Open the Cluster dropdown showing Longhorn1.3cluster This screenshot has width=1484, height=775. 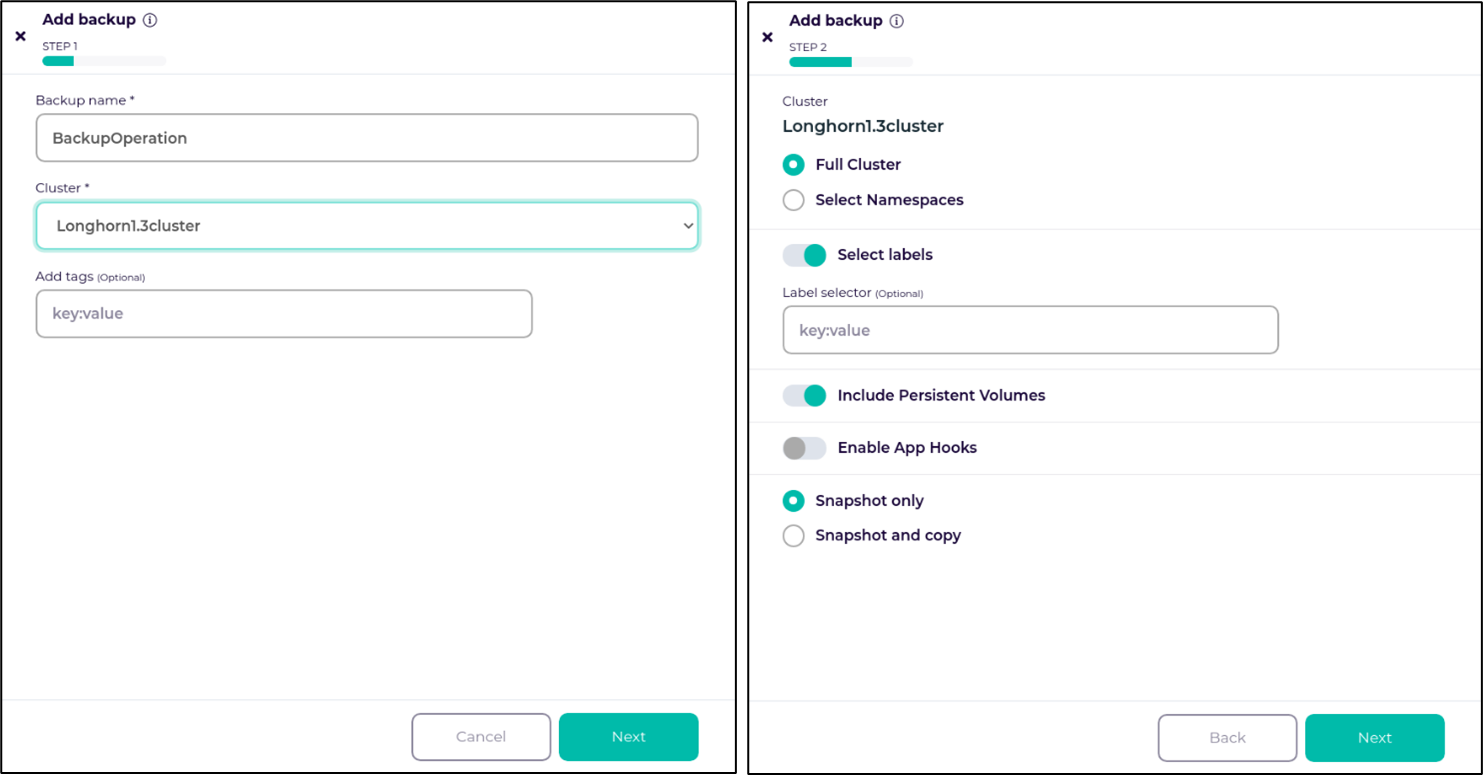tap(367, 226)
